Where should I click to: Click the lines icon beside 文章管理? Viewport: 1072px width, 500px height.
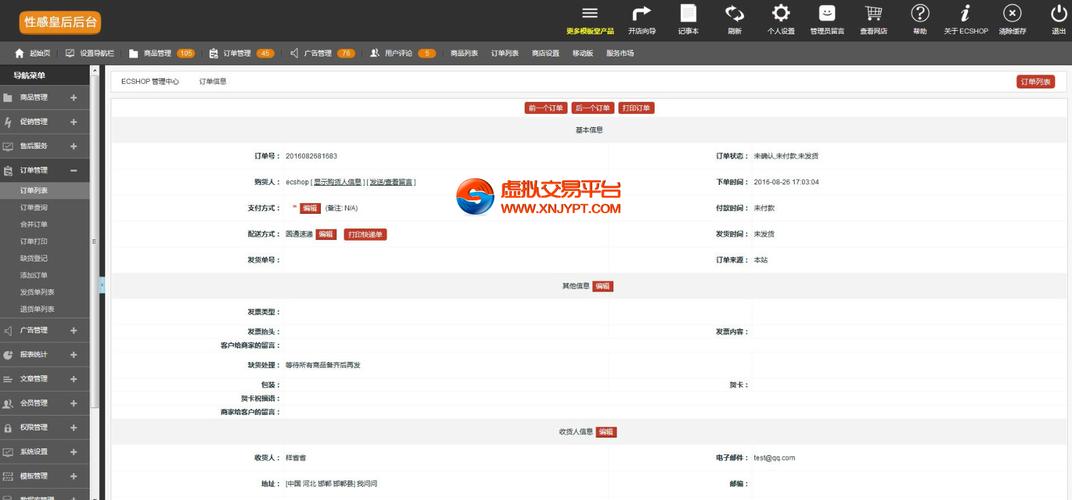pyautogui.click(x=8, y=379)
